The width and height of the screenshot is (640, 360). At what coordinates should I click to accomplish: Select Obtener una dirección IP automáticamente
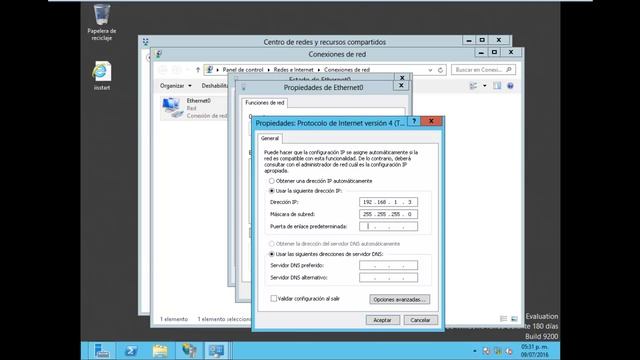click(271, 181)
